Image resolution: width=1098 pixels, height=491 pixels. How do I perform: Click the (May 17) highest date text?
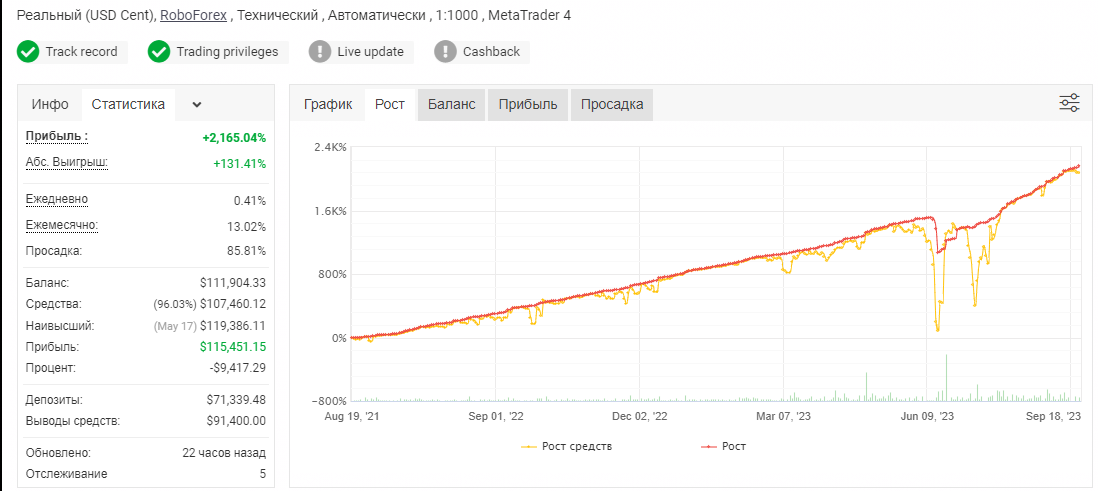tap(175, 326)
